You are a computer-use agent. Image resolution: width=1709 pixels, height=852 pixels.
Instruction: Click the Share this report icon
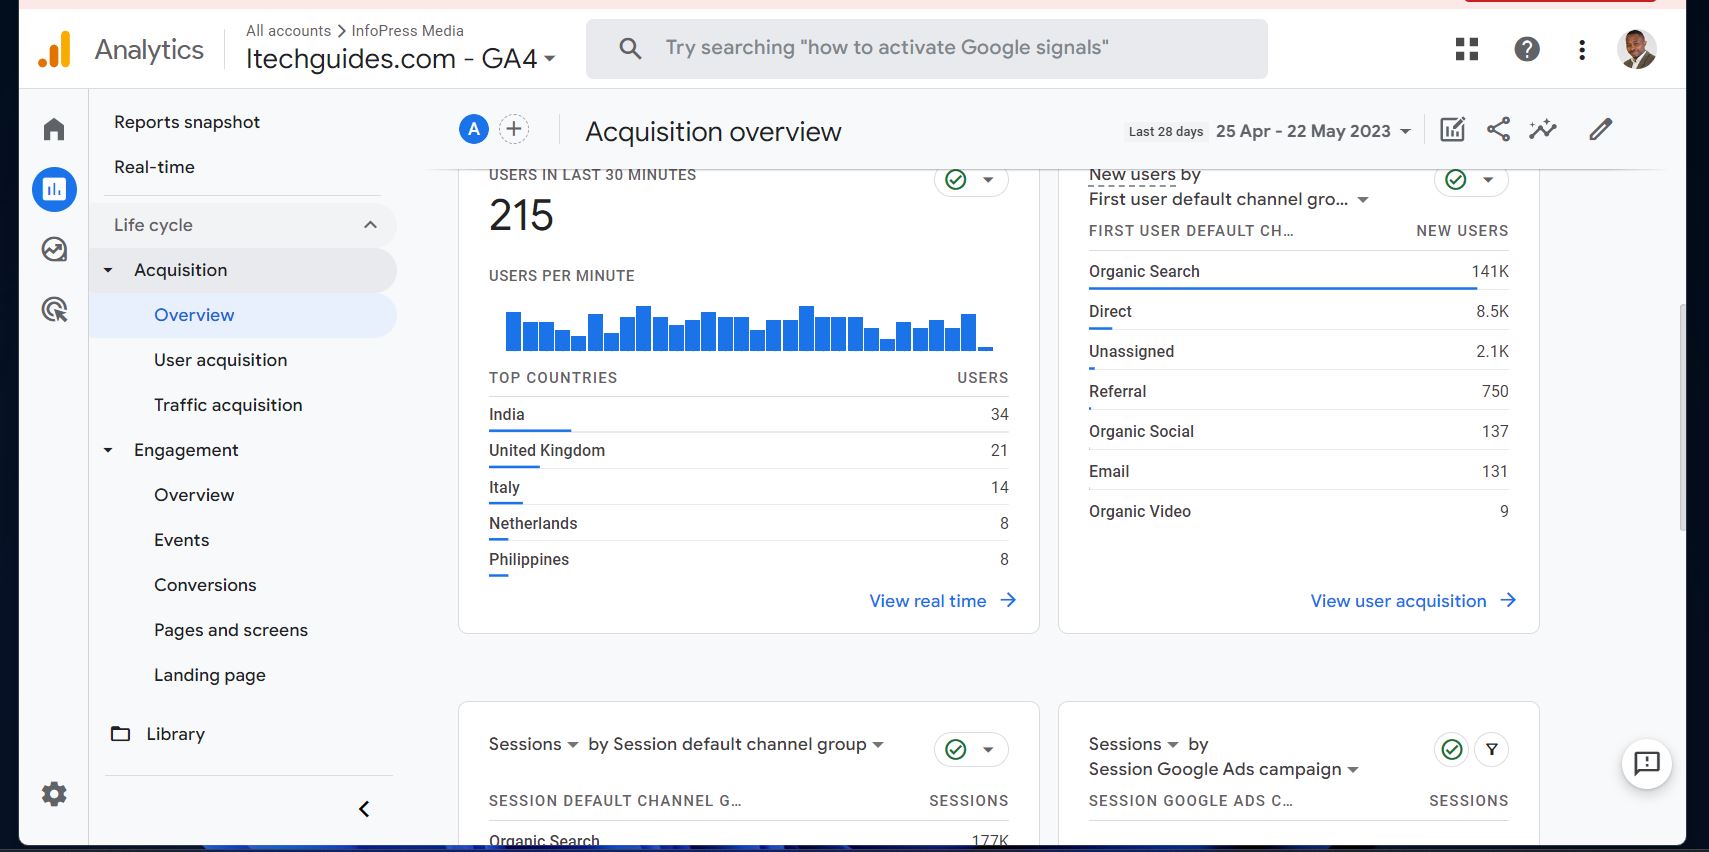1498,129
